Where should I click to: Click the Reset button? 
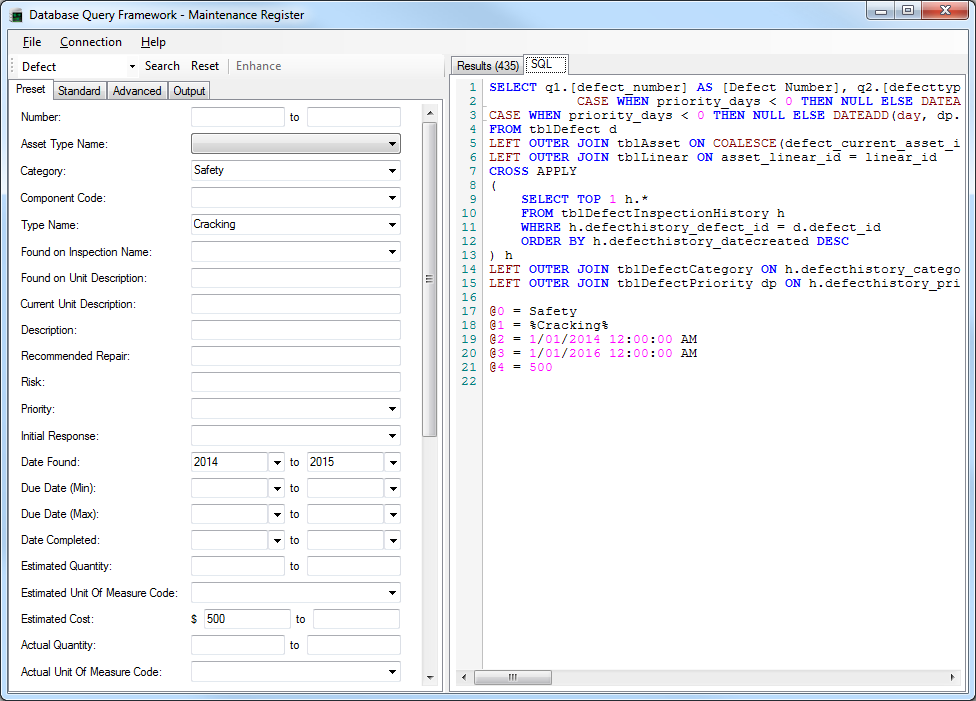click(205, 66)
